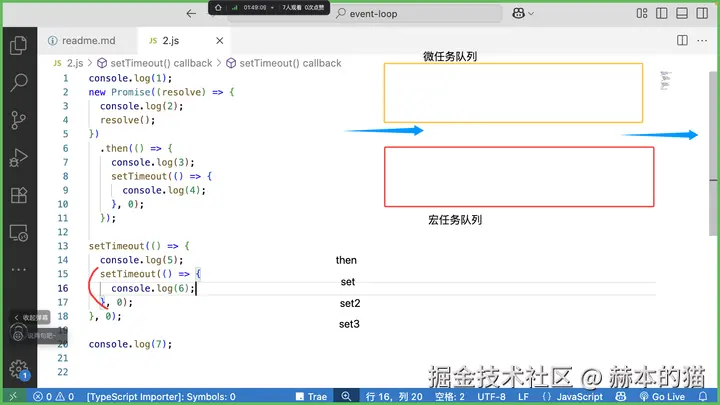Viewport: 720px width, 405px height.
Task: Open the Customize Layout icon
Action: click(642, 13)
